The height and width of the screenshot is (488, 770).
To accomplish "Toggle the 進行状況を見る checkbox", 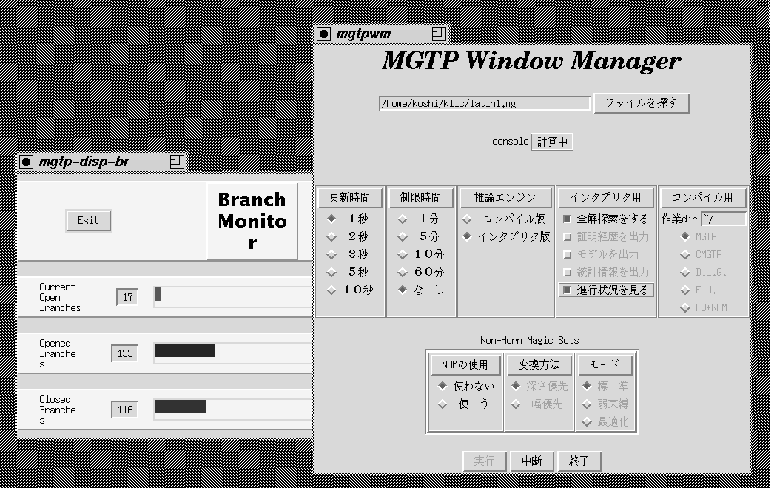I will click(566, 290).
